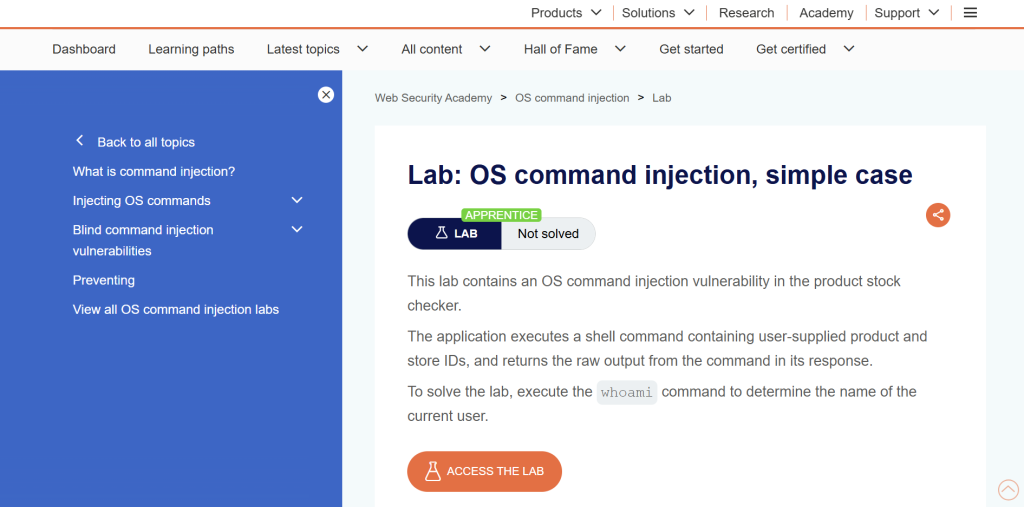Click the back chevron beside Back to all topics

coord(80,140)
